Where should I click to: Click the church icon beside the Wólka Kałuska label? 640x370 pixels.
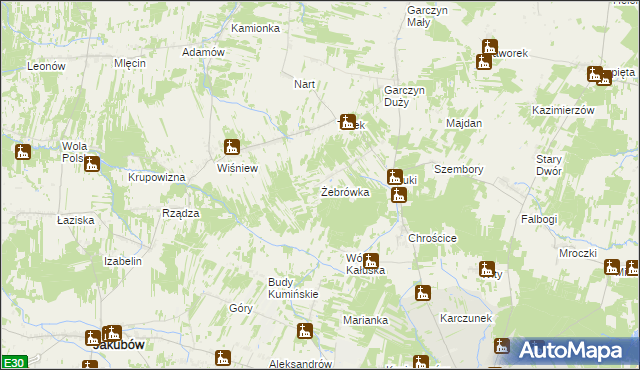pos(371,261)
